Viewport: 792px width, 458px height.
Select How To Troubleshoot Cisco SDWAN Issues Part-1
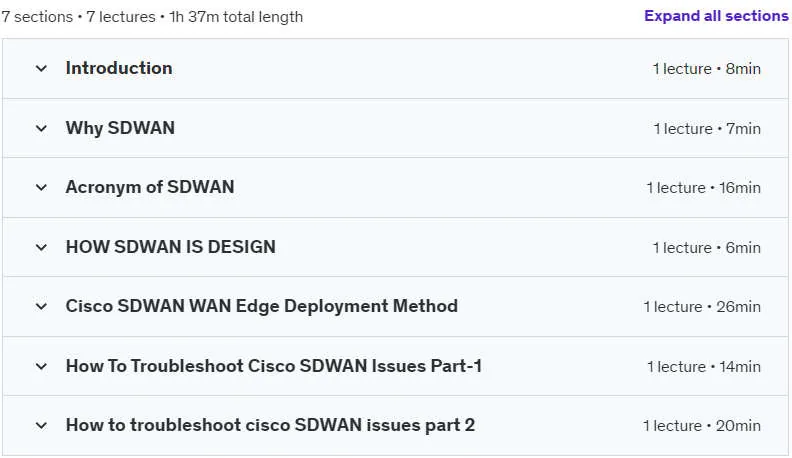tap(274, 366)
